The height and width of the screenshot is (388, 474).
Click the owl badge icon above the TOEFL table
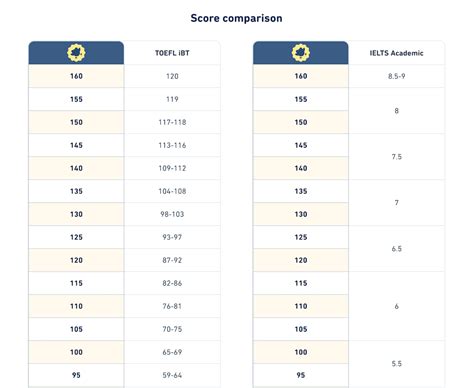pos(76,53)
